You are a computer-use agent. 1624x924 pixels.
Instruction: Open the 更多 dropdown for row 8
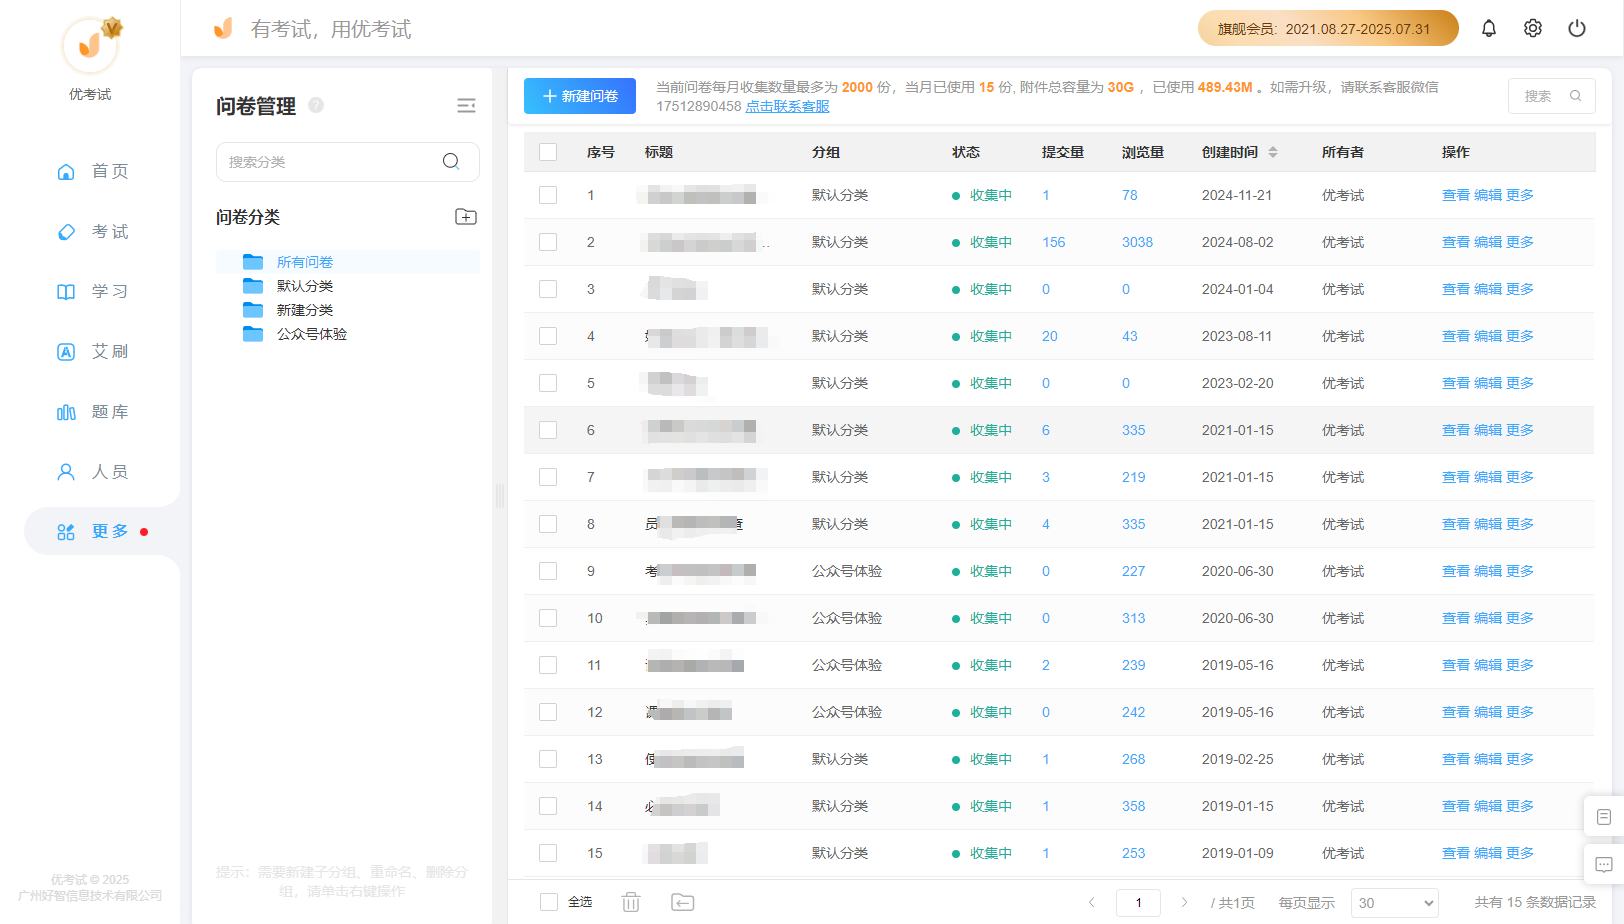pyautogui.click(x=1520, y=524)
